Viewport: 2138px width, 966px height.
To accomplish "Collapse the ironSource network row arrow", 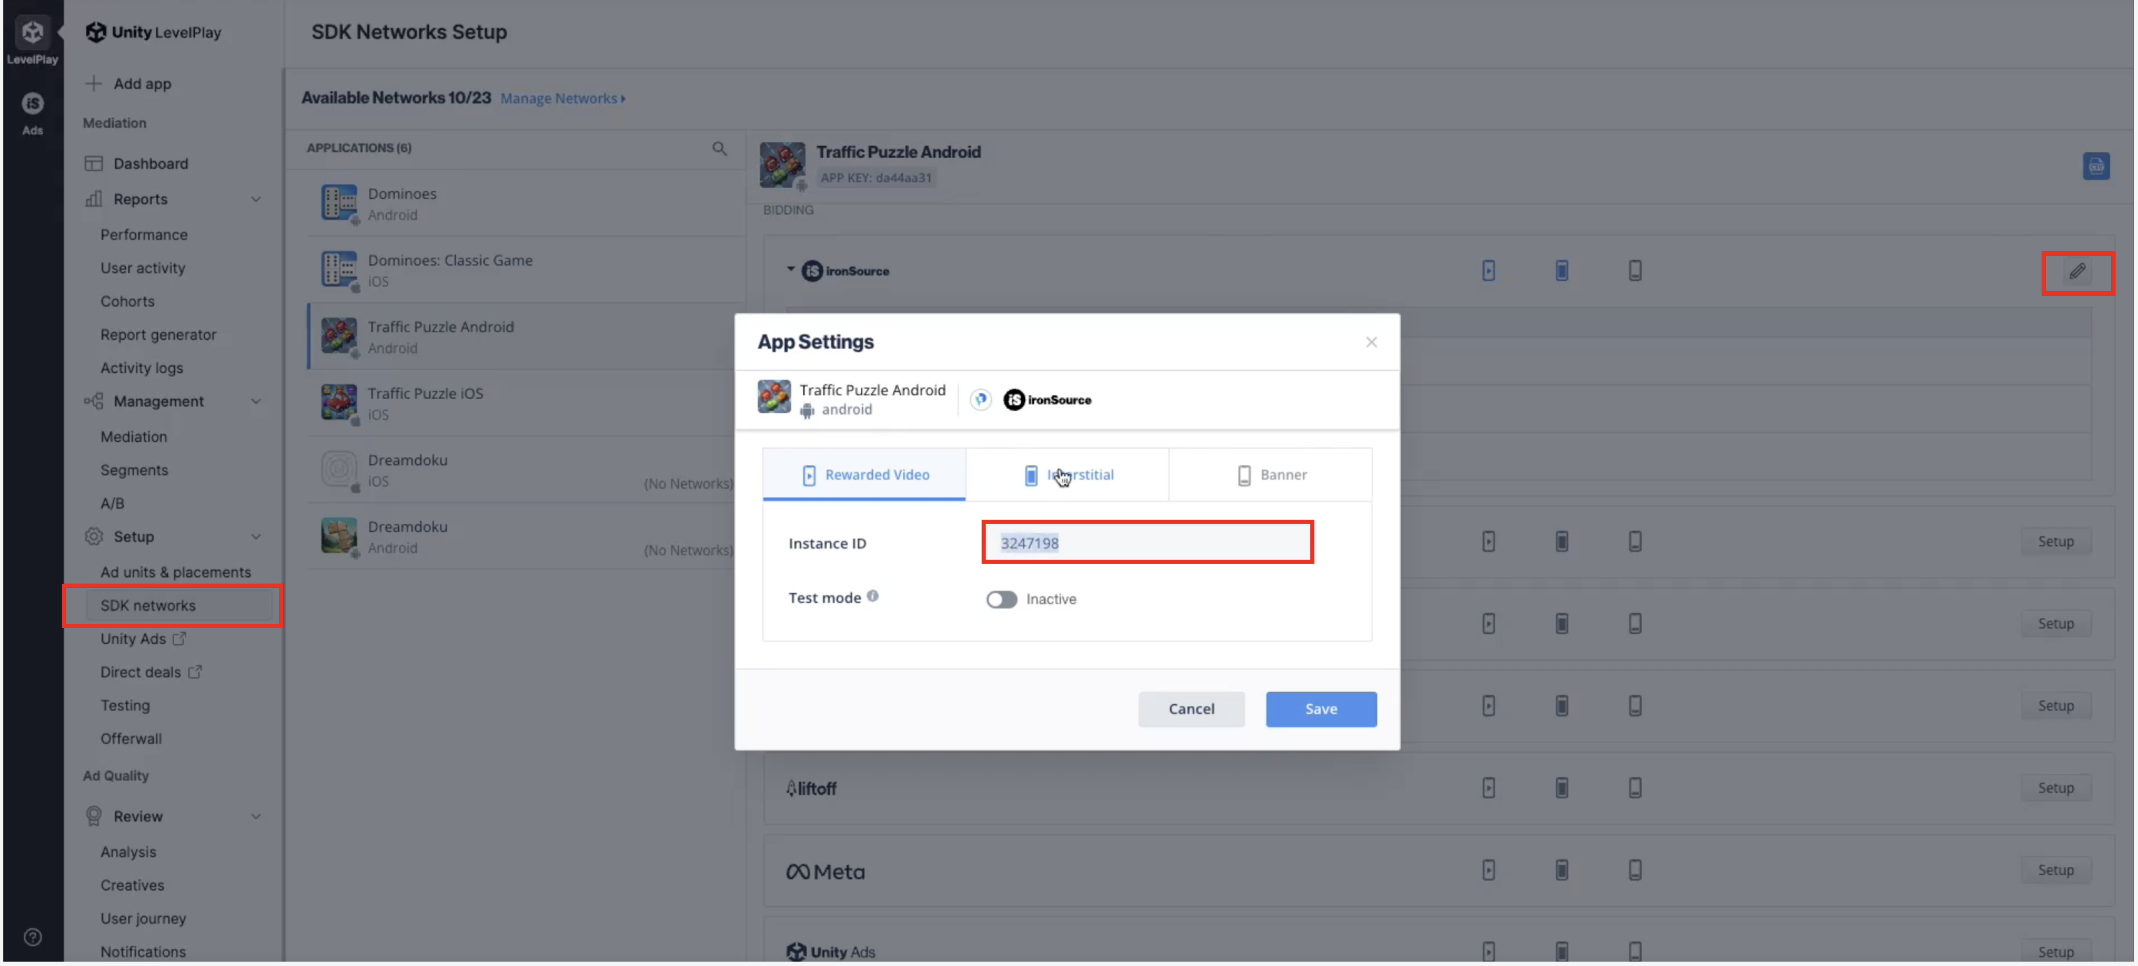I will click(x=790, y=270).
